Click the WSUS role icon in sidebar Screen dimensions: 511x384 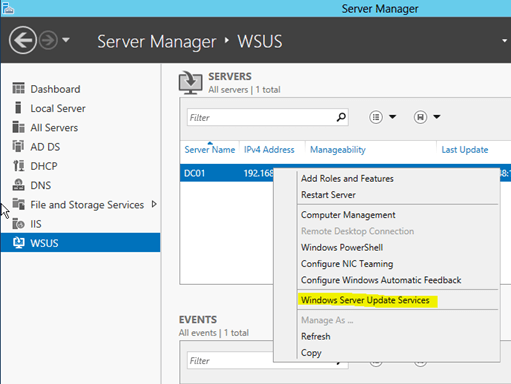(x=18, y=243)
